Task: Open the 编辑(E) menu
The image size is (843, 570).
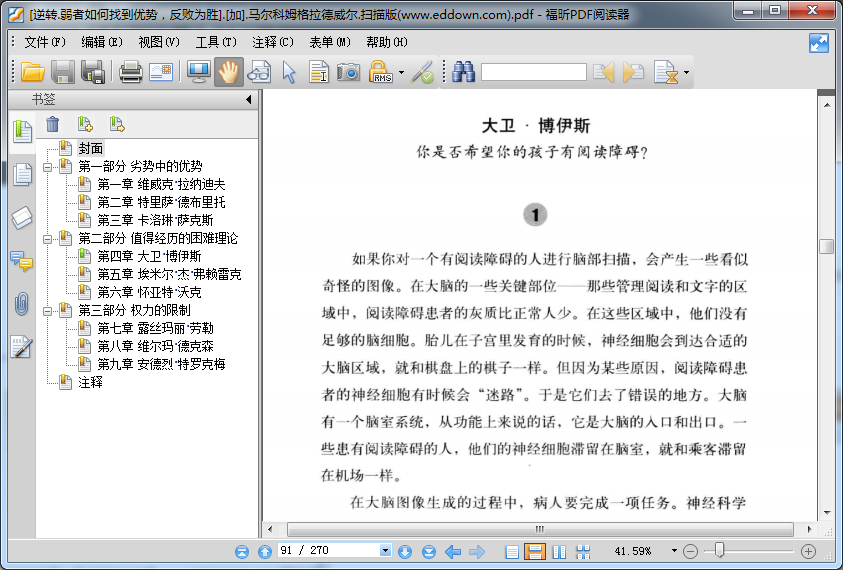Action: point(102,42)
